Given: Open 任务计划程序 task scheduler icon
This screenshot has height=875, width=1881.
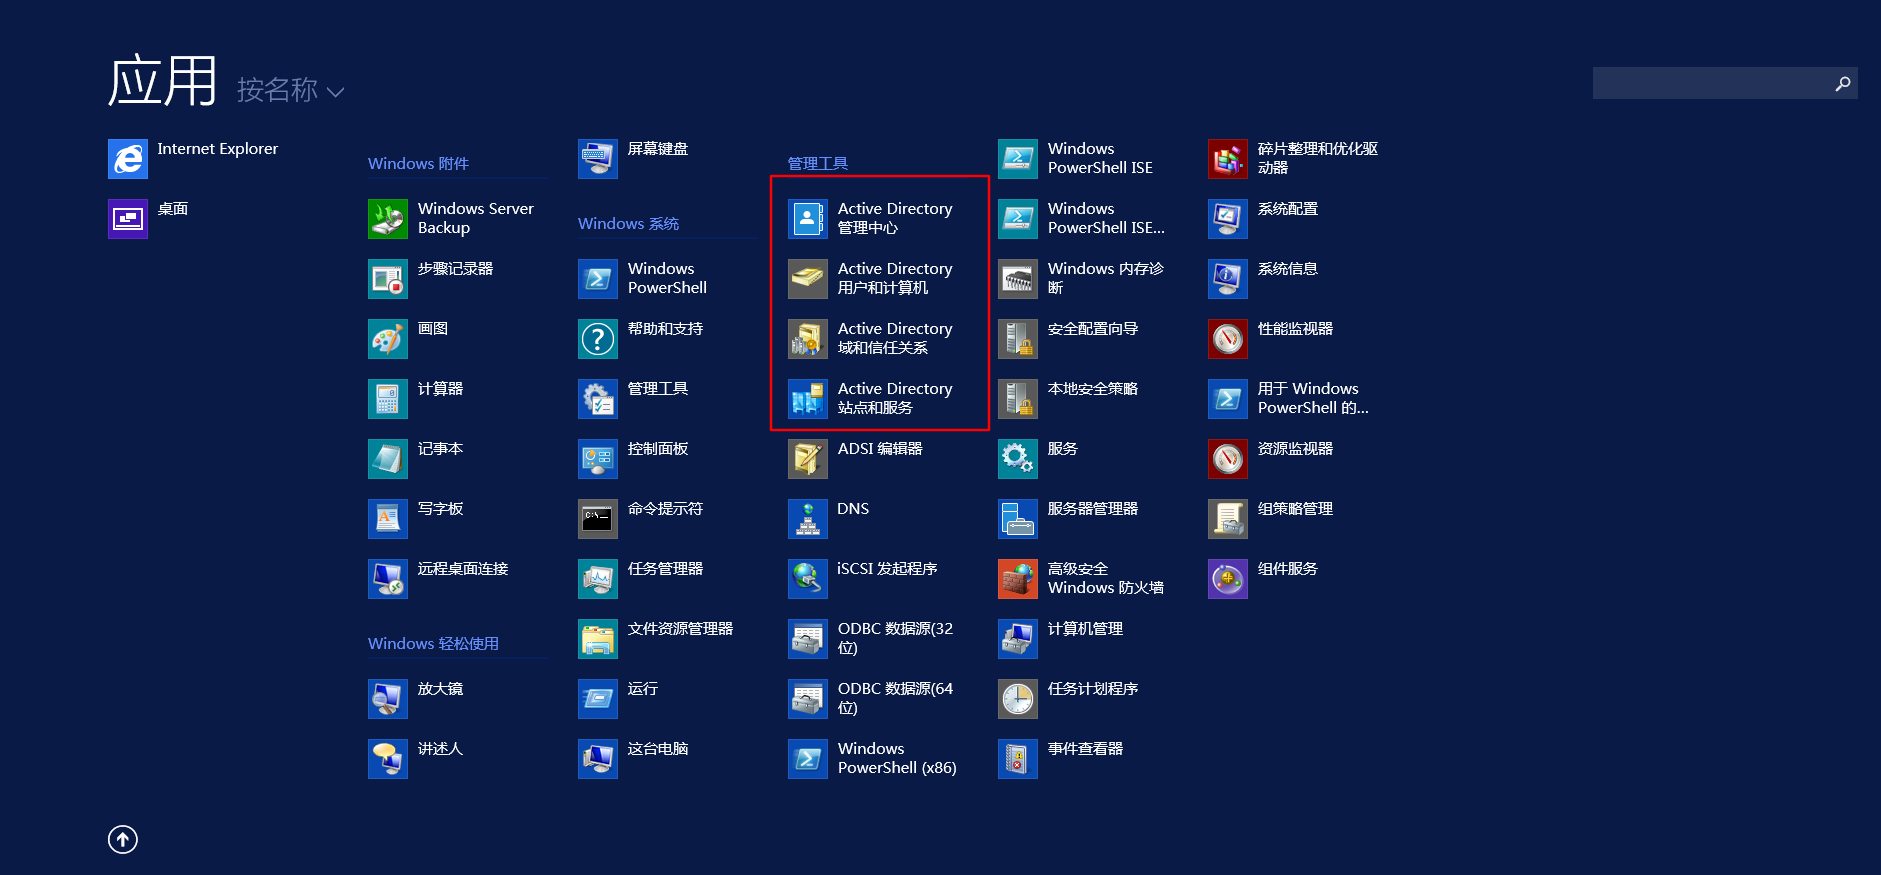Looking at the screenshot, I should point(1018,699).
